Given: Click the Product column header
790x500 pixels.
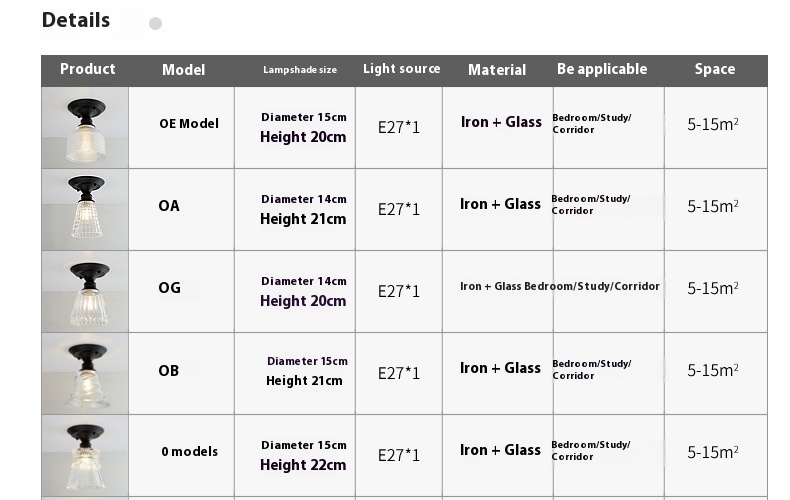Looking at the screenshot, I should click(88, 69).
